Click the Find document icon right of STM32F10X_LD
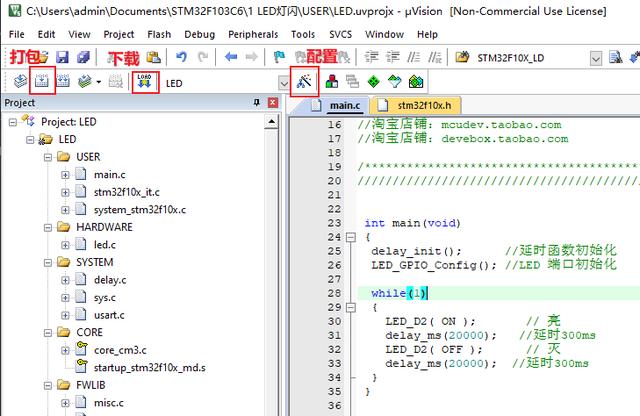Screen dimensions: 640x416 click(616, 57)
